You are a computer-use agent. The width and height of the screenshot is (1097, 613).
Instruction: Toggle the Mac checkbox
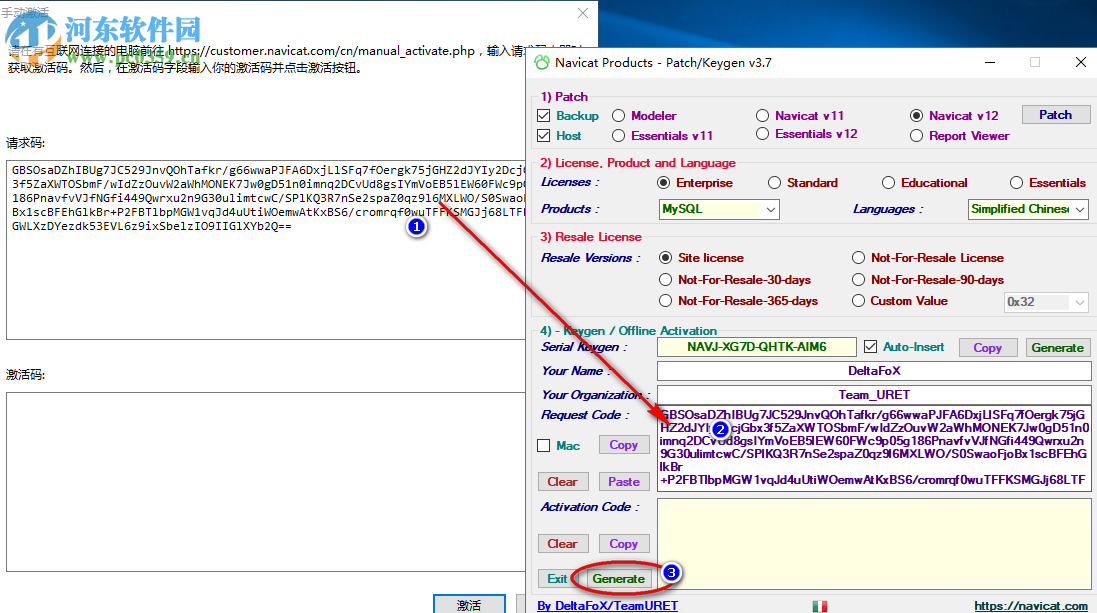click(544, 446)
